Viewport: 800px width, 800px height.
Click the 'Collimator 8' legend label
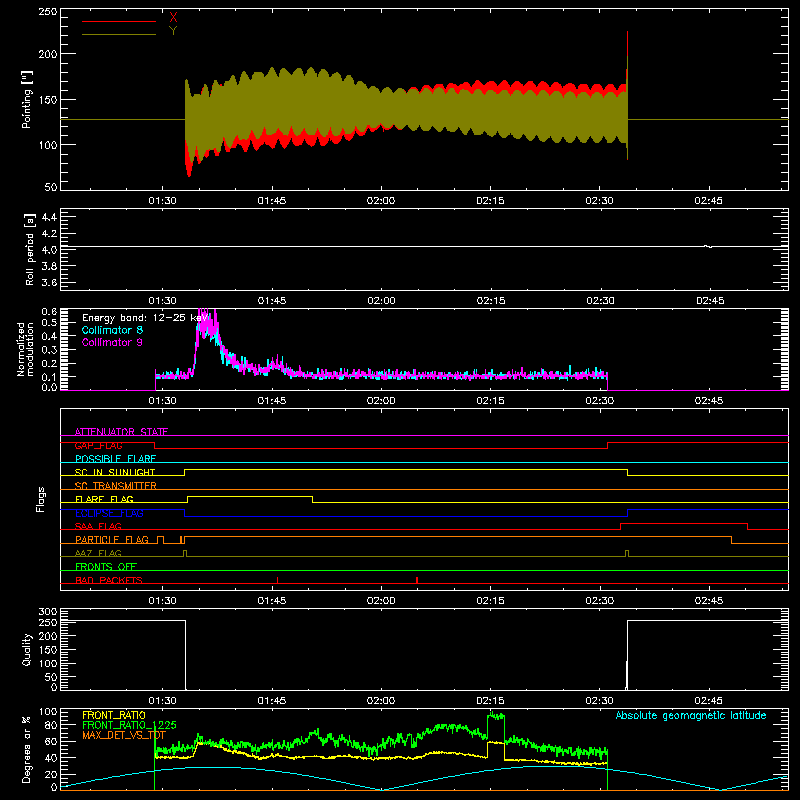tap(112, 330)
